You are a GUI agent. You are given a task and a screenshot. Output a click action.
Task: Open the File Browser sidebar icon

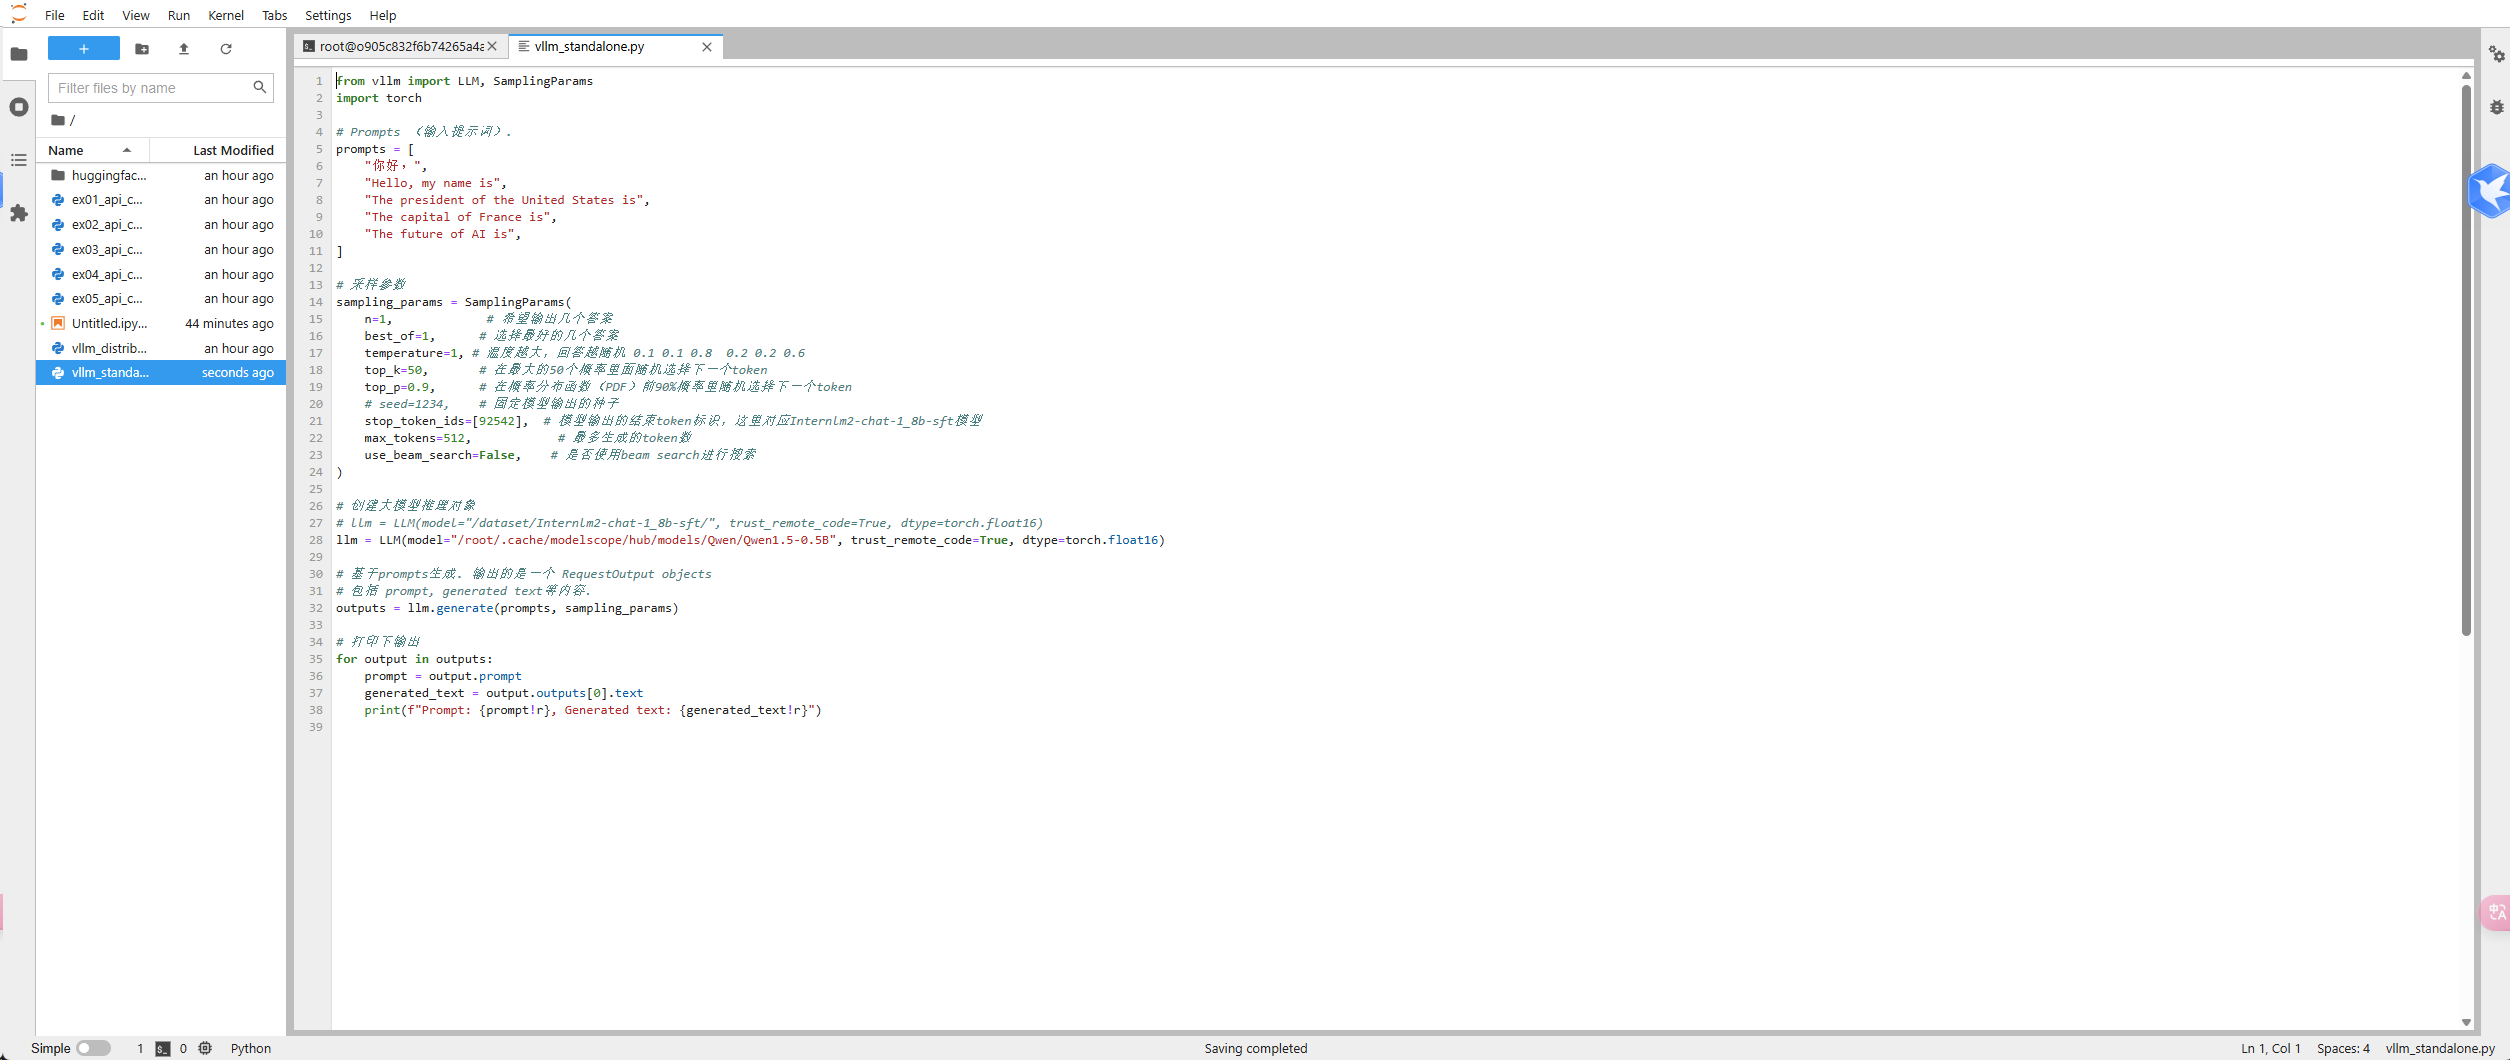pos(19,54)
